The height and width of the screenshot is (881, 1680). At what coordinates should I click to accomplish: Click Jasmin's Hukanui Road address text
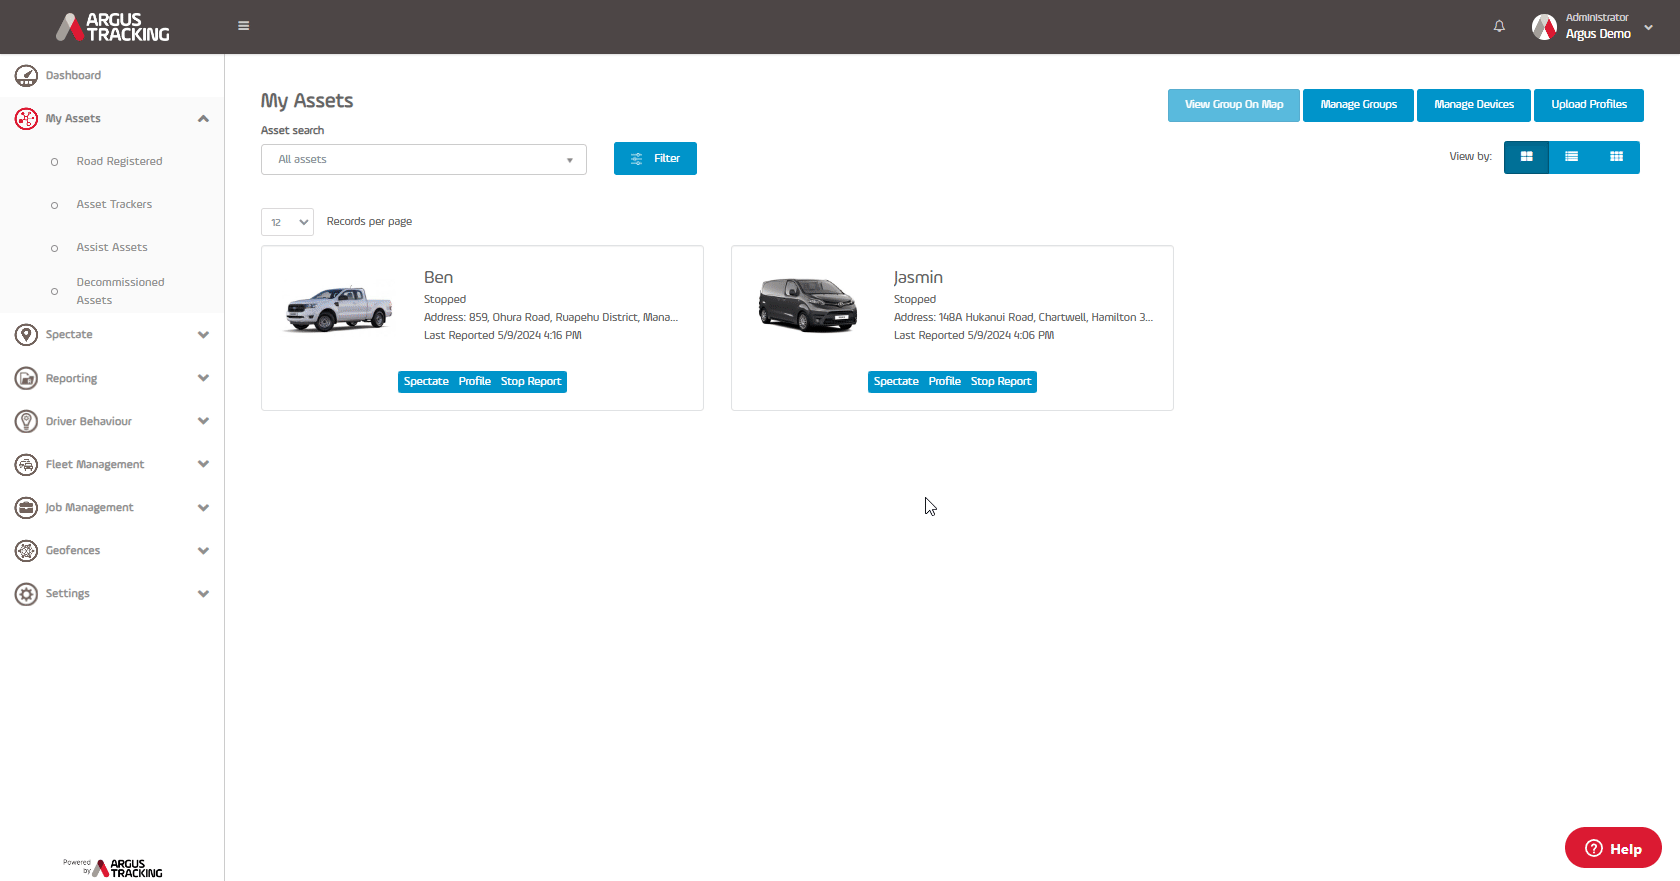[1023, 317]
